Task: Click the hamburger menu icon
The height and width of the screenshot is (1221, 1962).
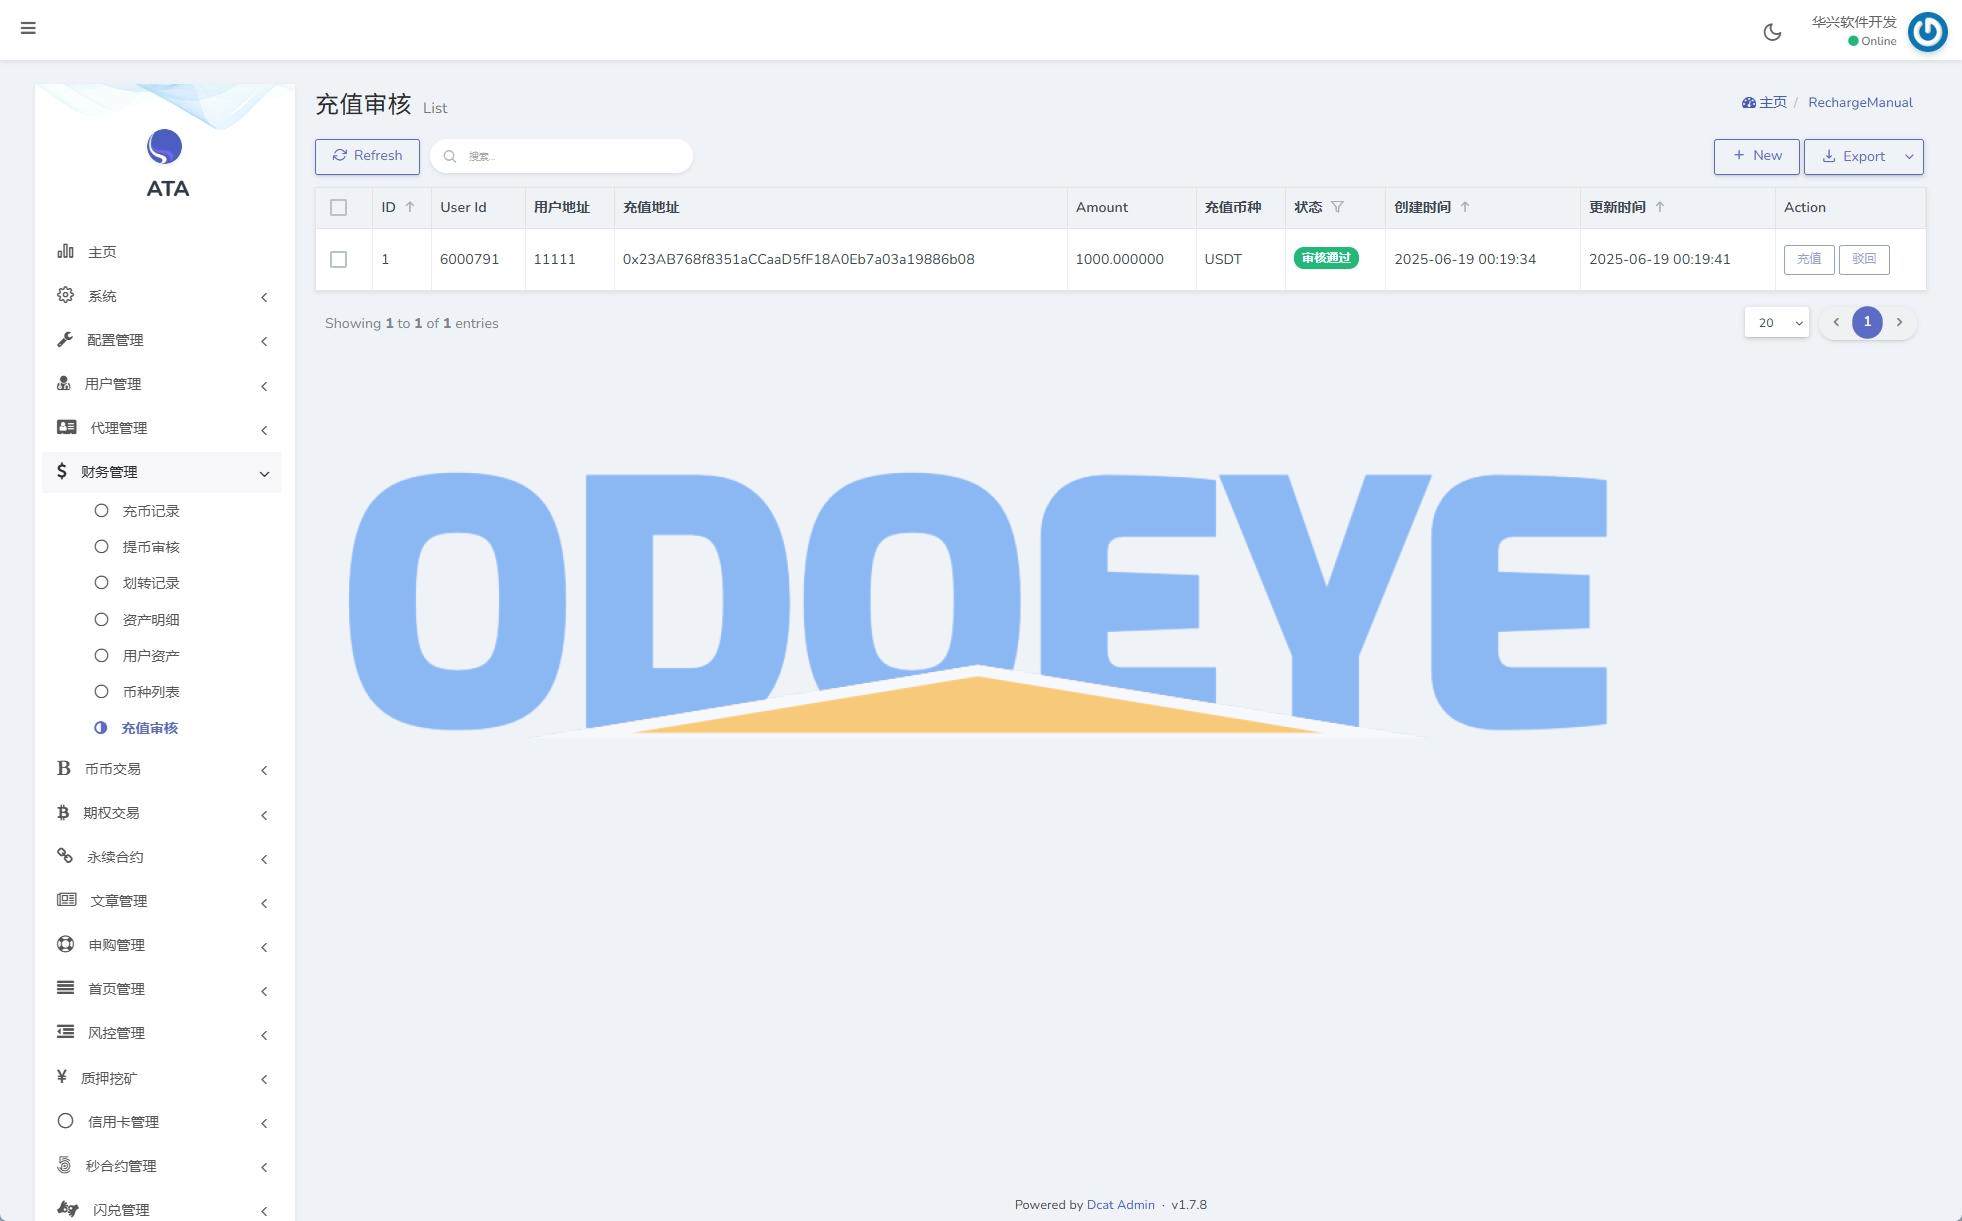Action: click(28, 28)
